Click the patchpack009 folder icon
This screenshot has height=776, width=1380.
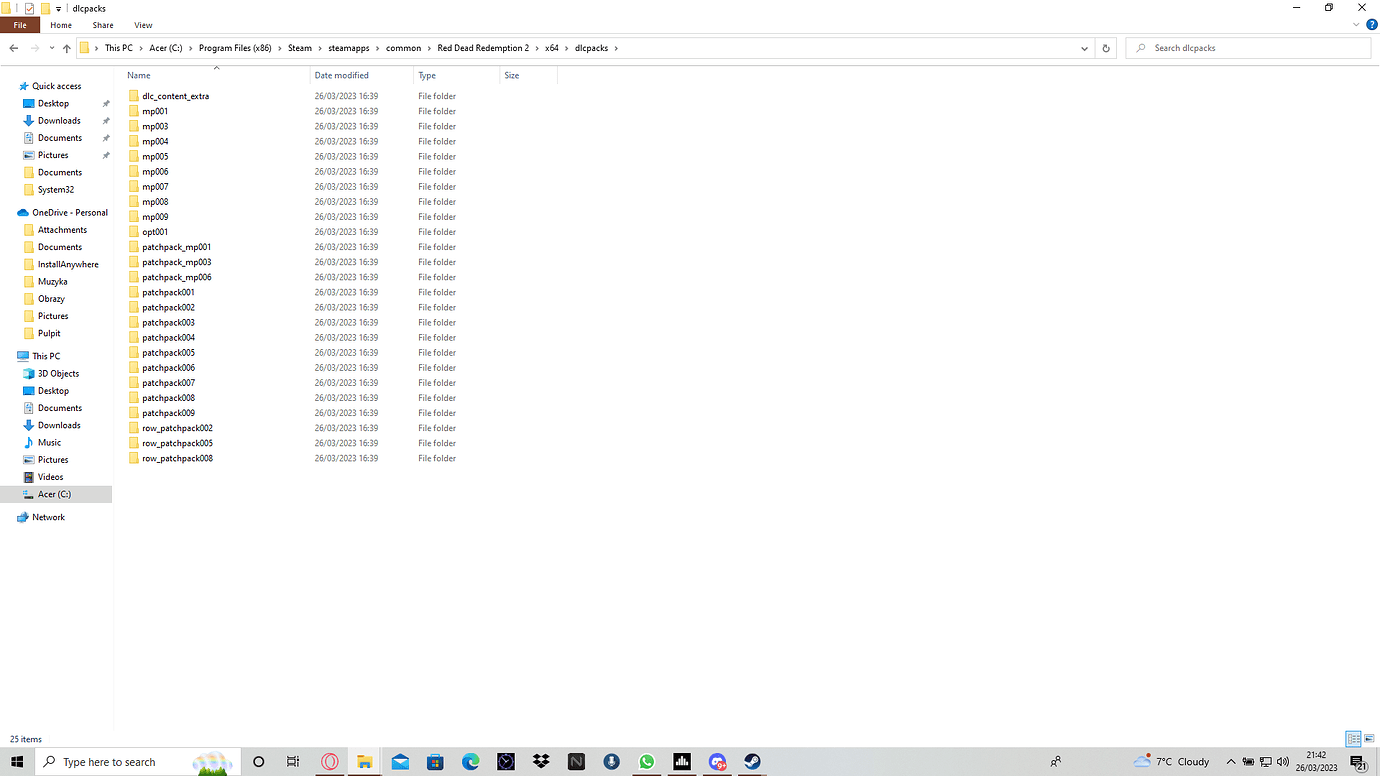point(134,413)
